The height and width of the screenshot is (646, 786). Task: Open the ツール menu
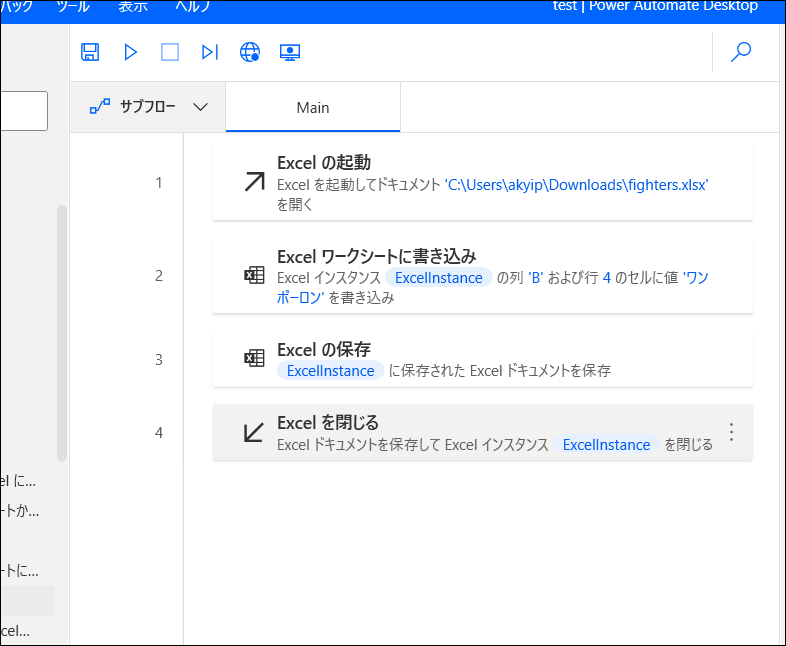73,7
